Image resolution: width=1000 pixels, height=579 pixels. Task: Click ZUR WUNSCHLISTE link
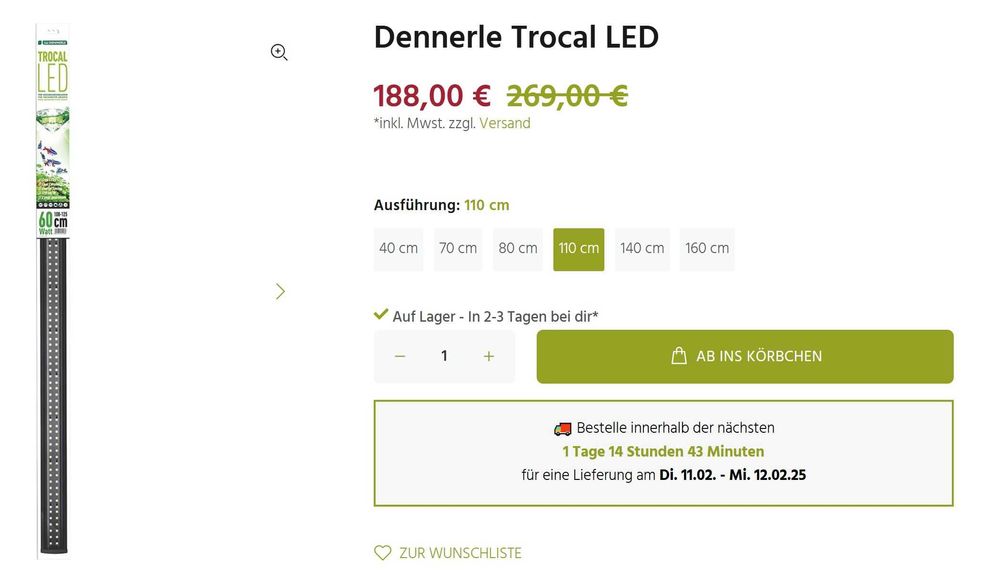460,553
